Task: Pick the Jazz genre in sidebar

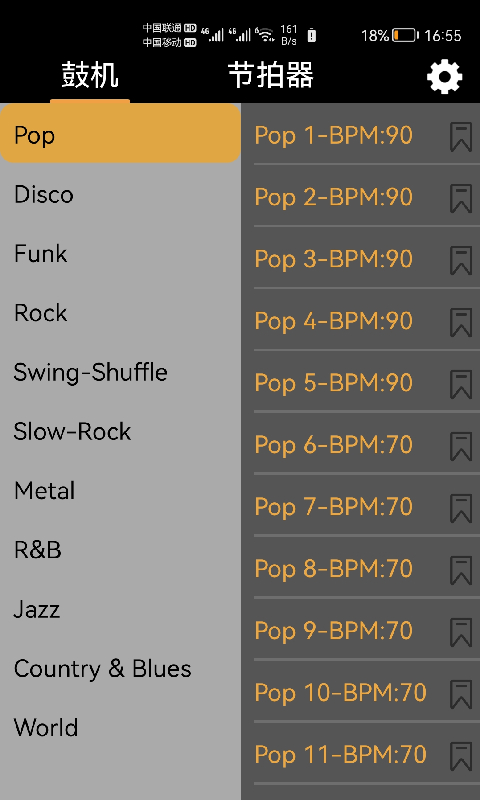Action: (120, 609)
